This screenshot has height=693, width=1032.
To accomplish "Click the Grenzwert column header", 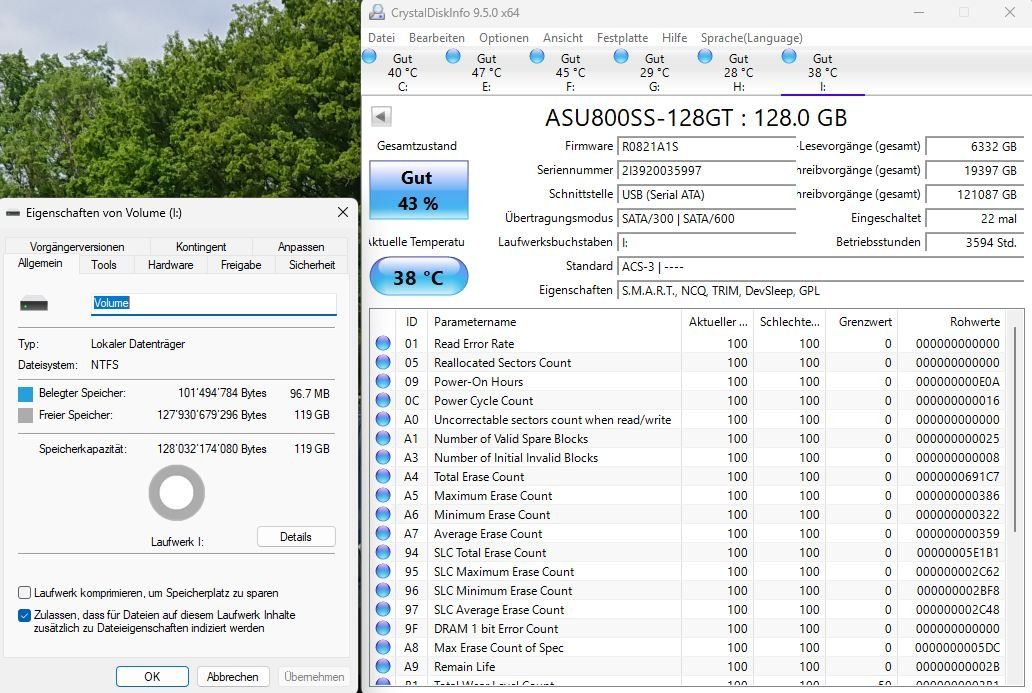I will (862, 322).
